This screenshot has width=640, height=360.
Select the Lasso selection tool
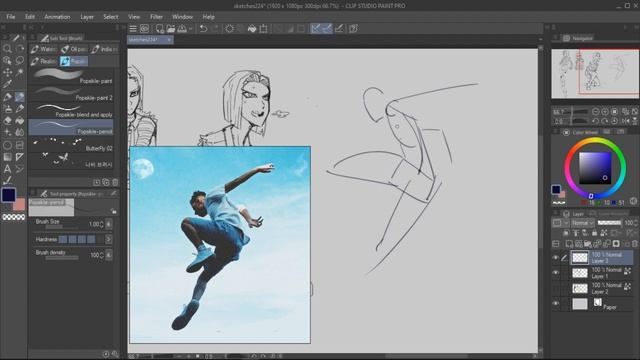[20, 60]
